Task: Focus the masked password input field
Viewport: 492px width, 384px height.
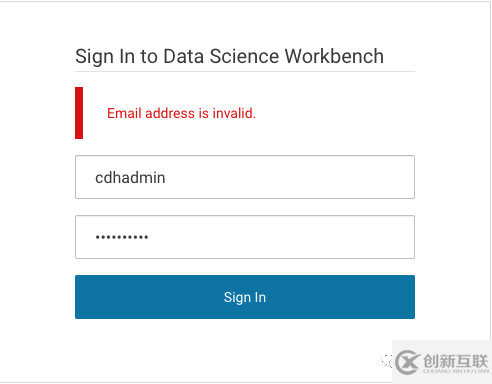Action: click(x=245, y=237)
